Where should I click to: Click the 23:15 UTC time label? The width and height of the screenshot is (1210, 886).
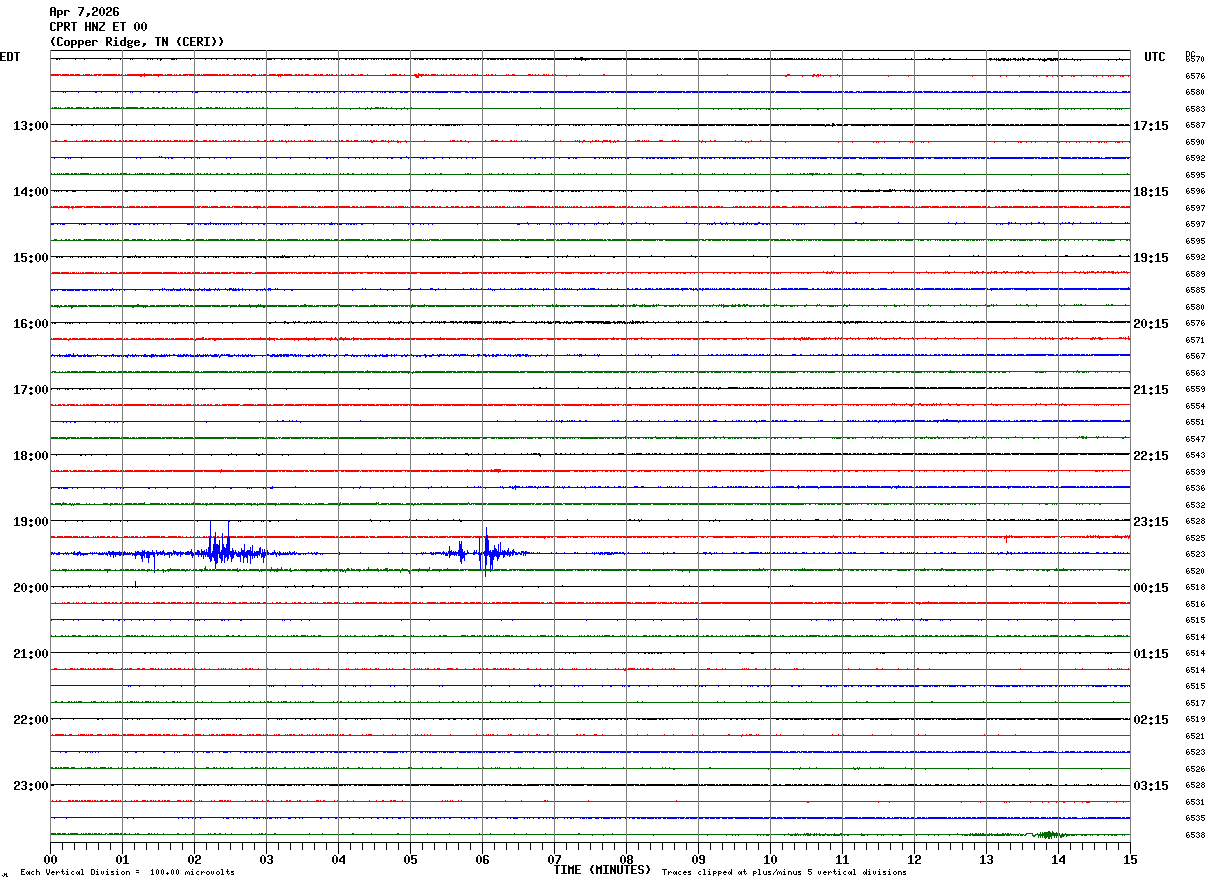tap(1151, 522)
